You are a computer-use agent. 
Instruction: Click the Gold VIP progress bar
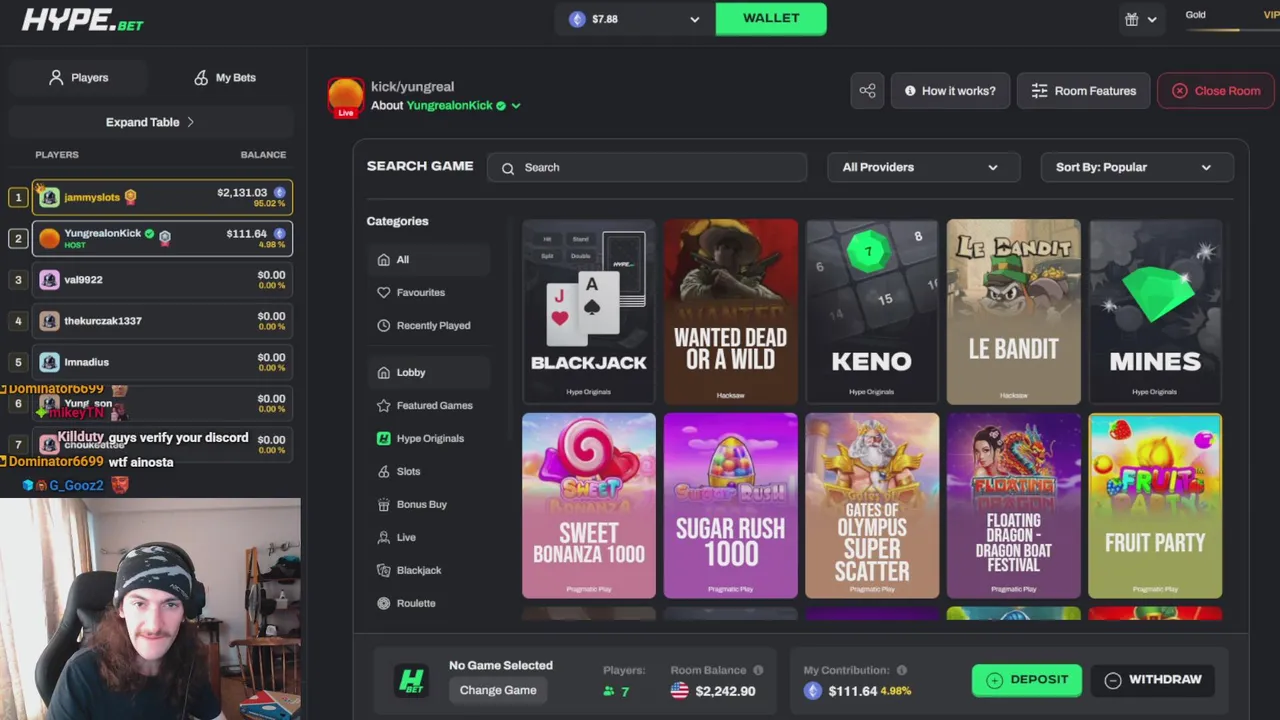click(x=1232, y=30)
